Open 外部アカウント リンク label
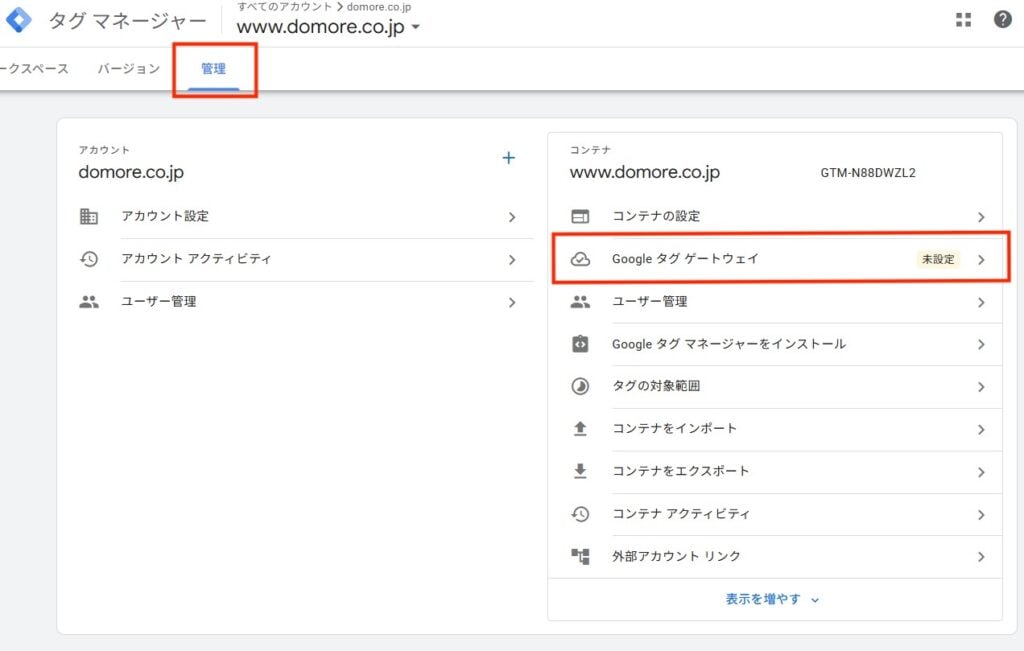Image resolution: width=1024 pixels, height=651 pixels. coord(677,556)
